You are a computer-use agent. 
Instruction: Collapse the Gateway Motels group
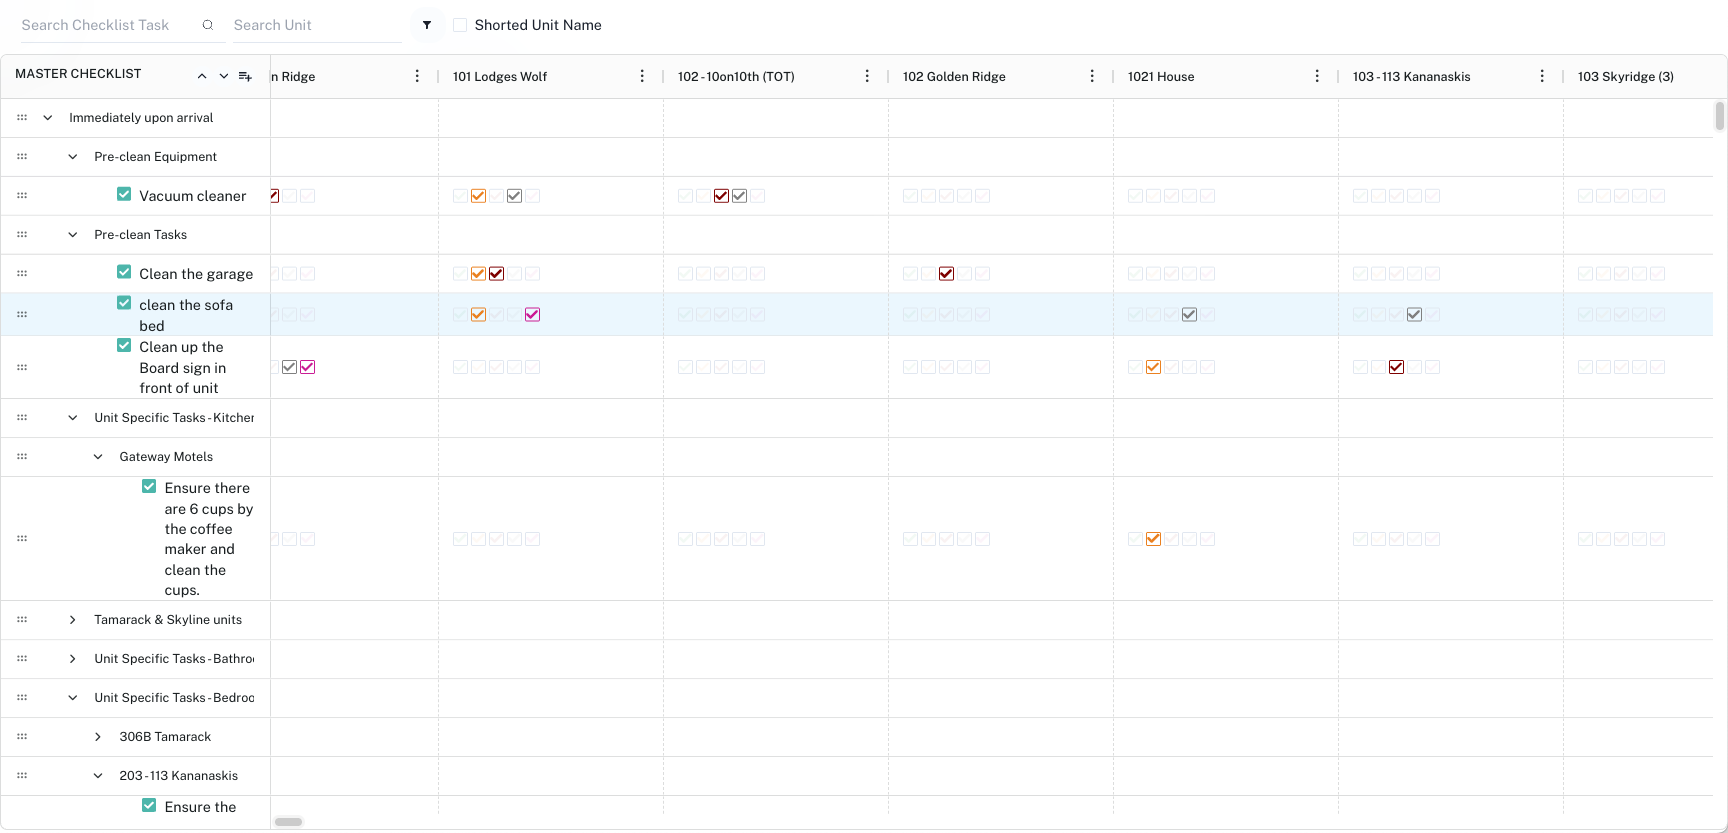pos(97,457)
